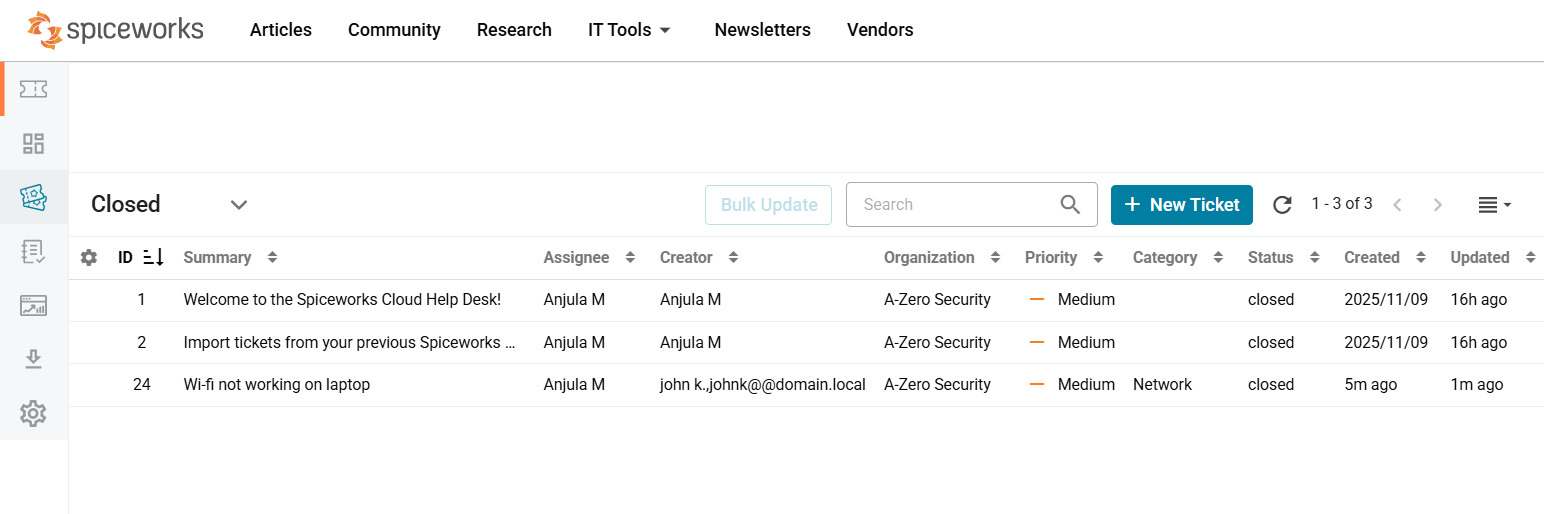Click Anjula M assignee in Wi-fi row
Viewport: 1544px width, 514px height.
574,385
